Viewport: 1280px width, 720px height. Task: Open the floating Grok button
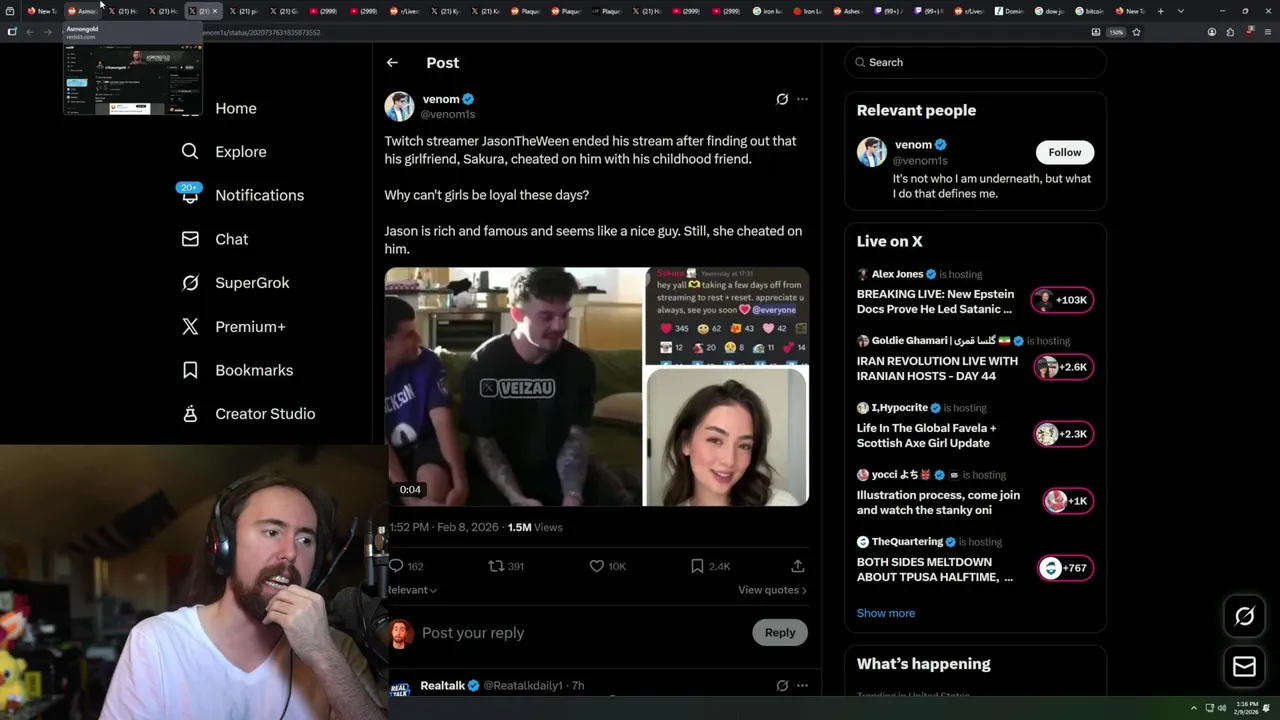1244,617
